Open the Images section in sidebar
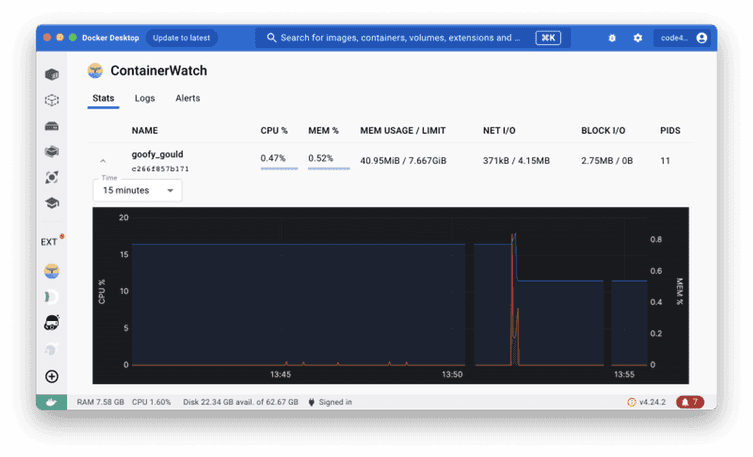 click(x=52, y=100)
